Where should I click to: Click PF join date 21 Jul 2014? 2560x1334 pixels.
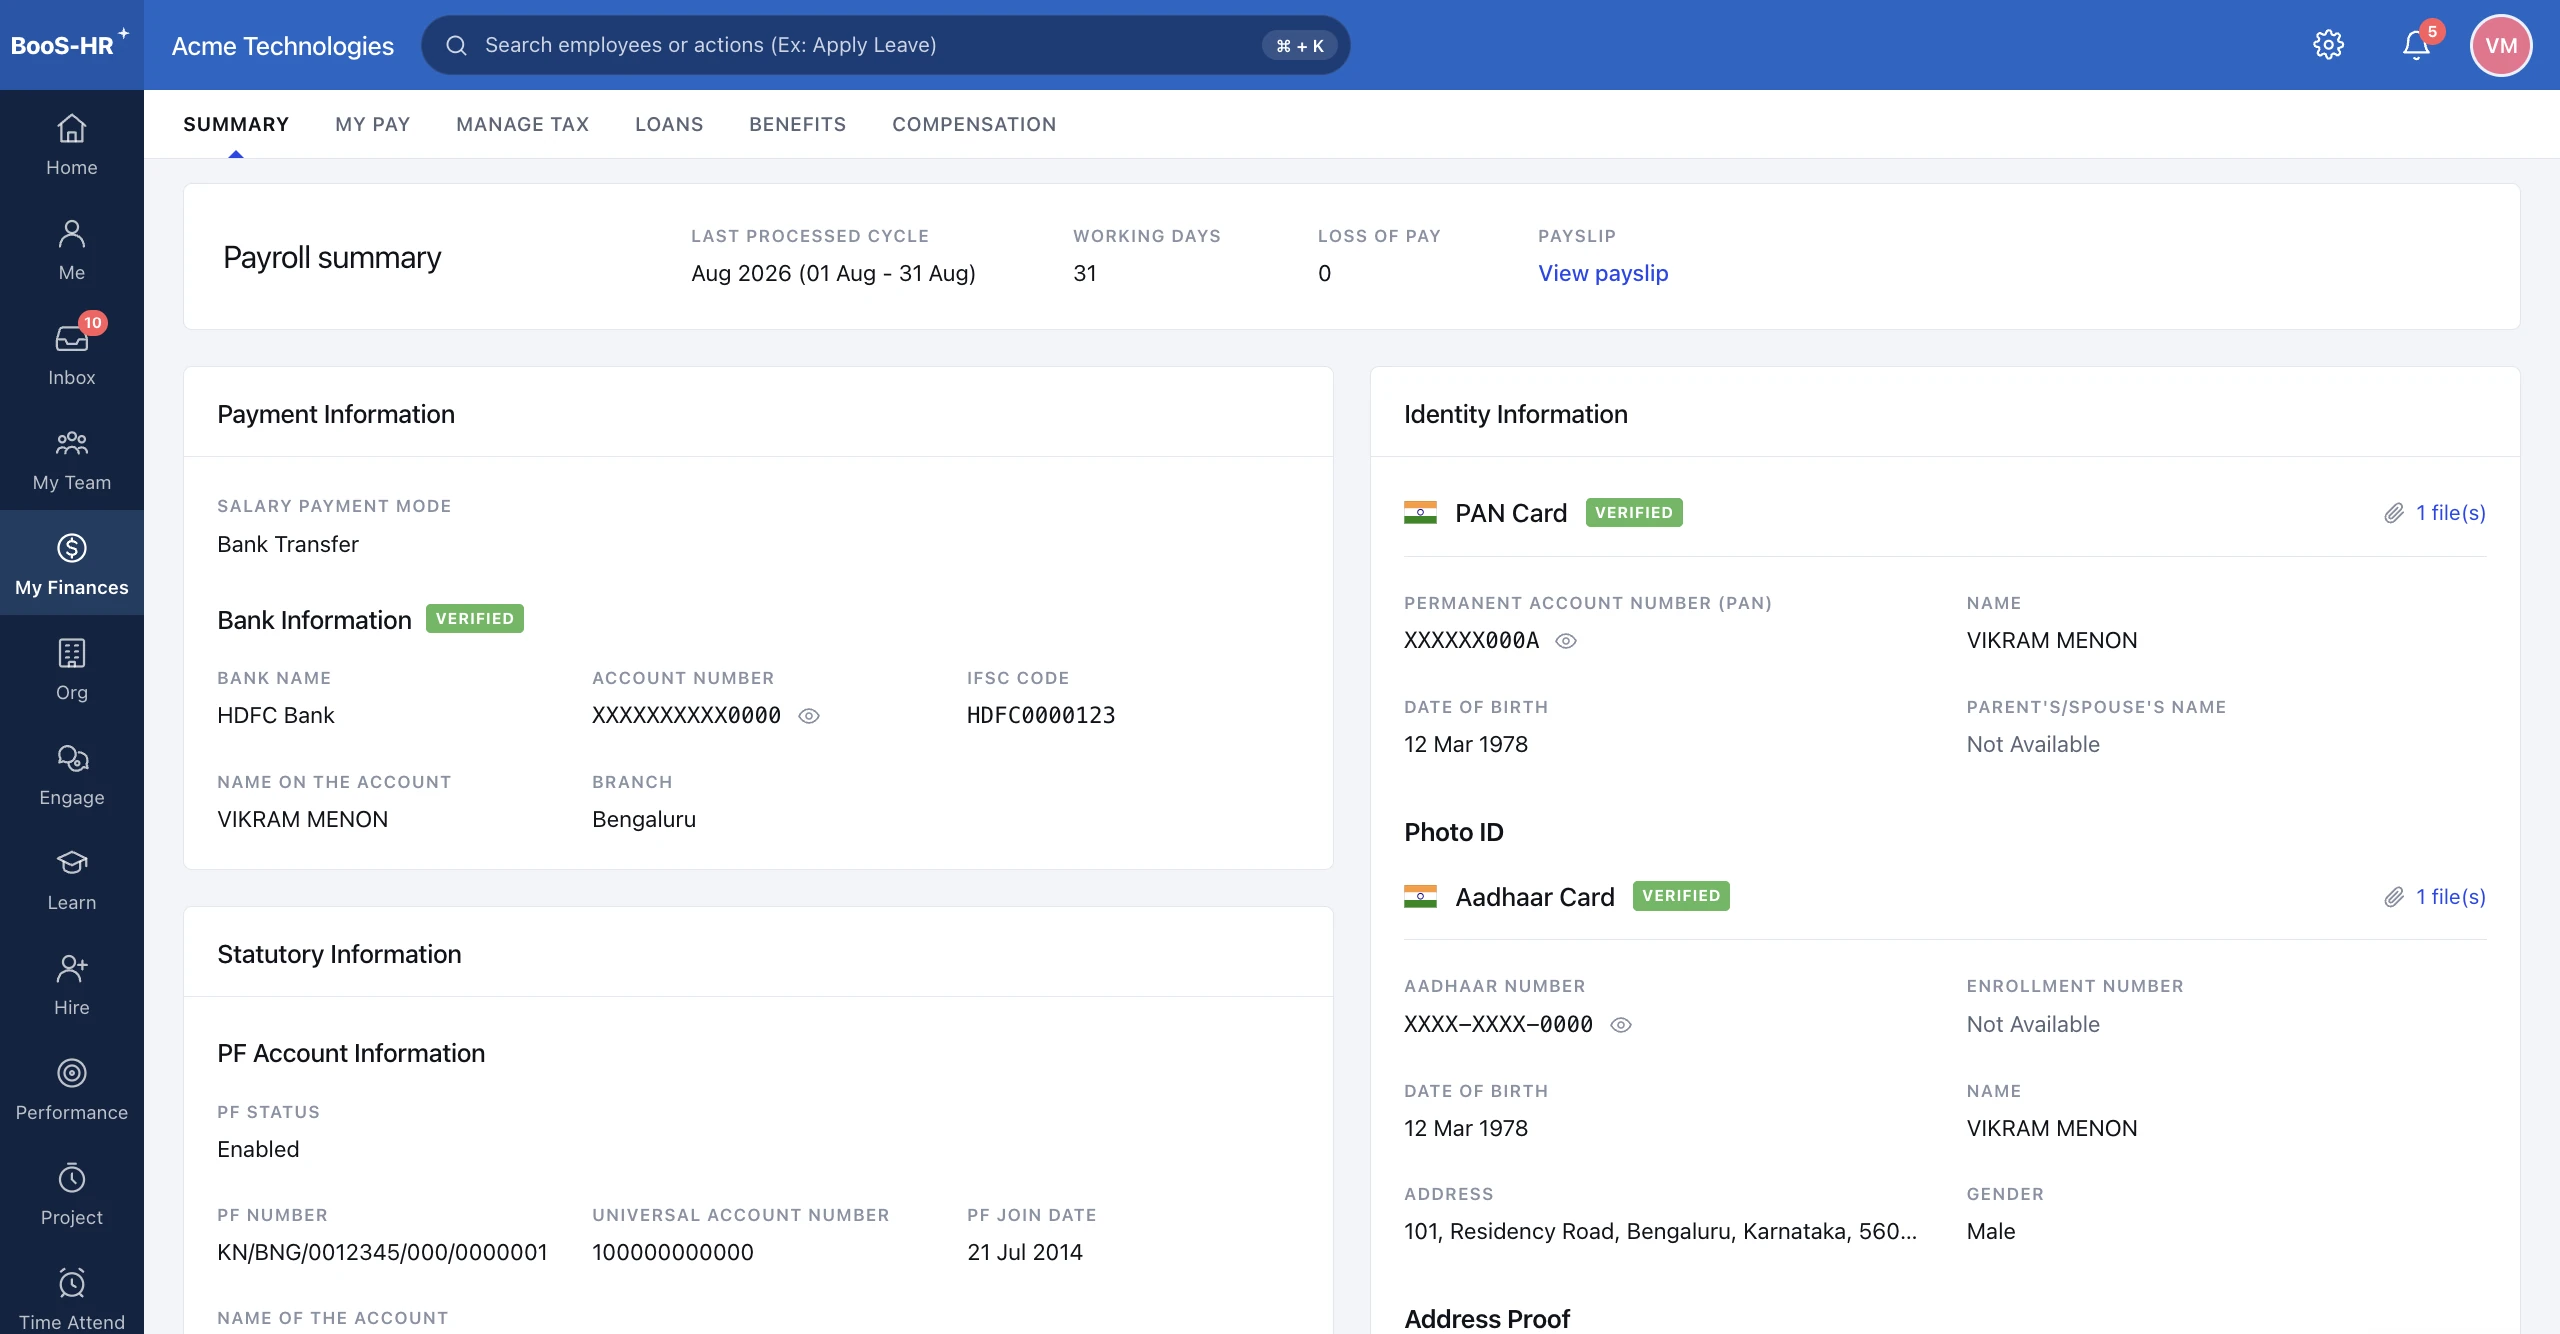(1025, 1253)
